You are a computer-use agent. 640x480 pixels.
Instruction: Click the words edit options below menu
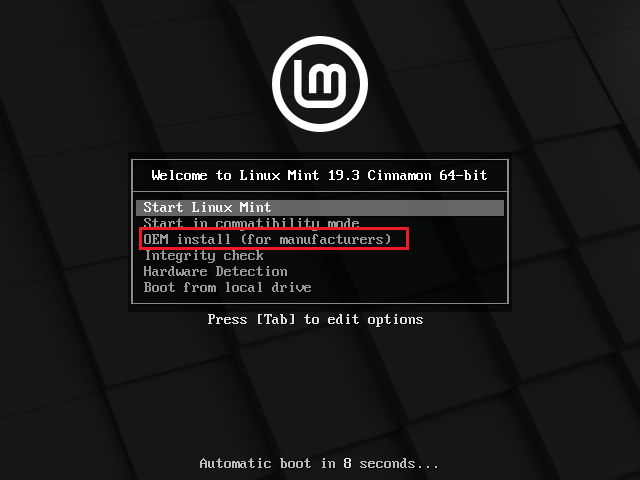click(x=375, y=319)
